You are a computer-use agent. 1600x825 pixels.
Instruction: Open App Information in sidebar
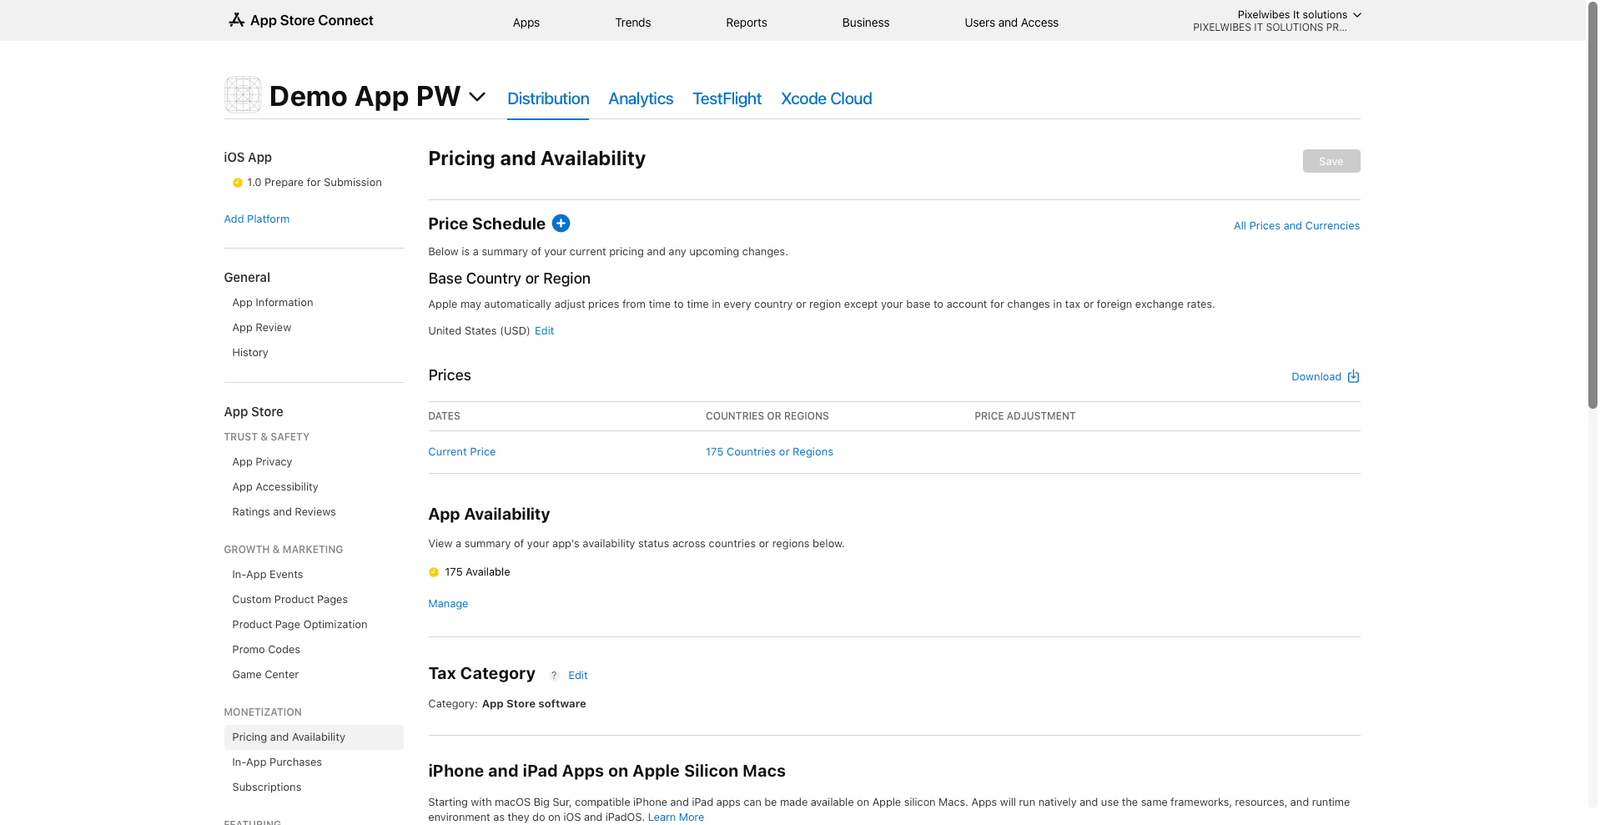click(272, 302)
